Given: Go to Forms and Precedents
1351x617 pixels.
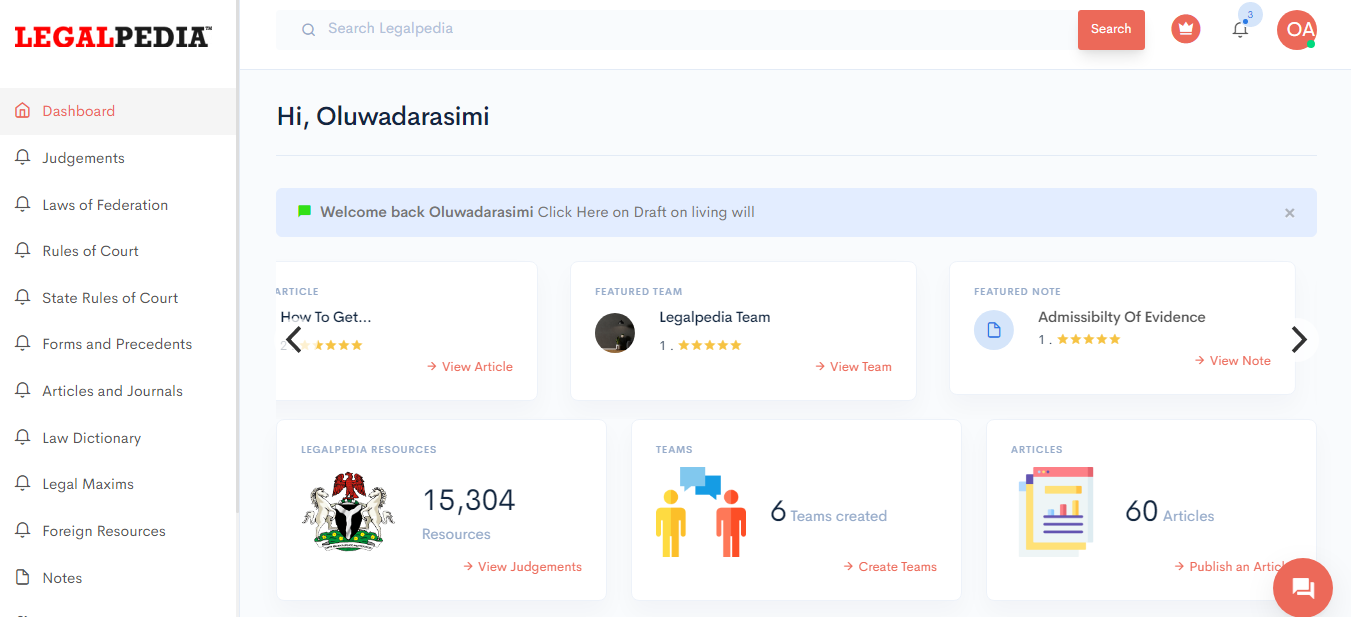Looking at the screenshot, I should pyautogui.click(x=118, y=344).
